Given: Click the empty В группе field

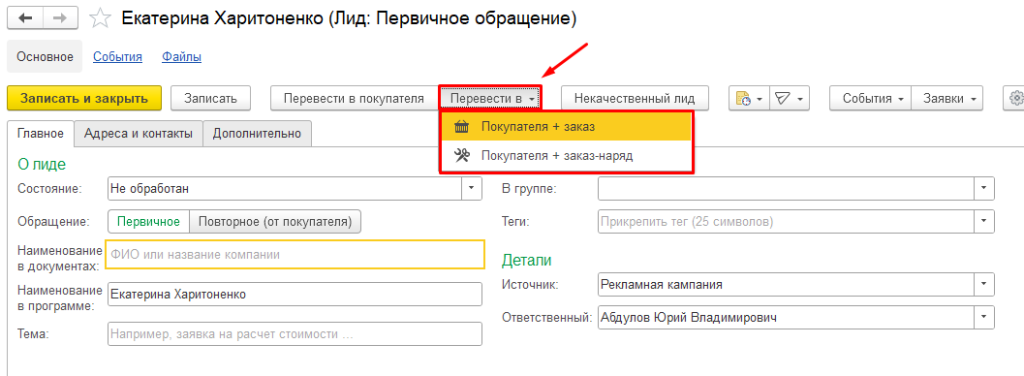Looking at the screenshot, I should pyautogui.click(x=786, y=189).
